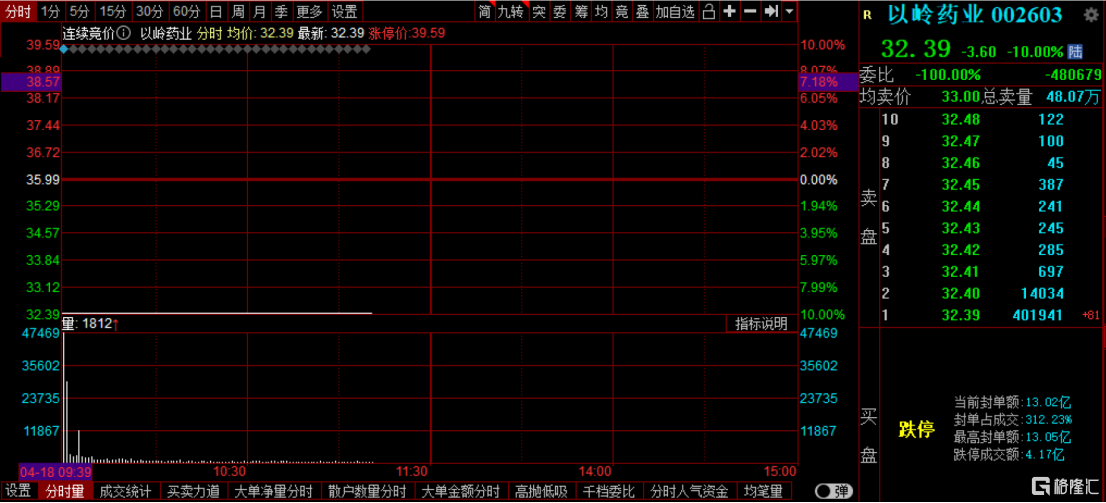
Task: Toggle the 弹 switch at bottom
Action: (832, 490)
